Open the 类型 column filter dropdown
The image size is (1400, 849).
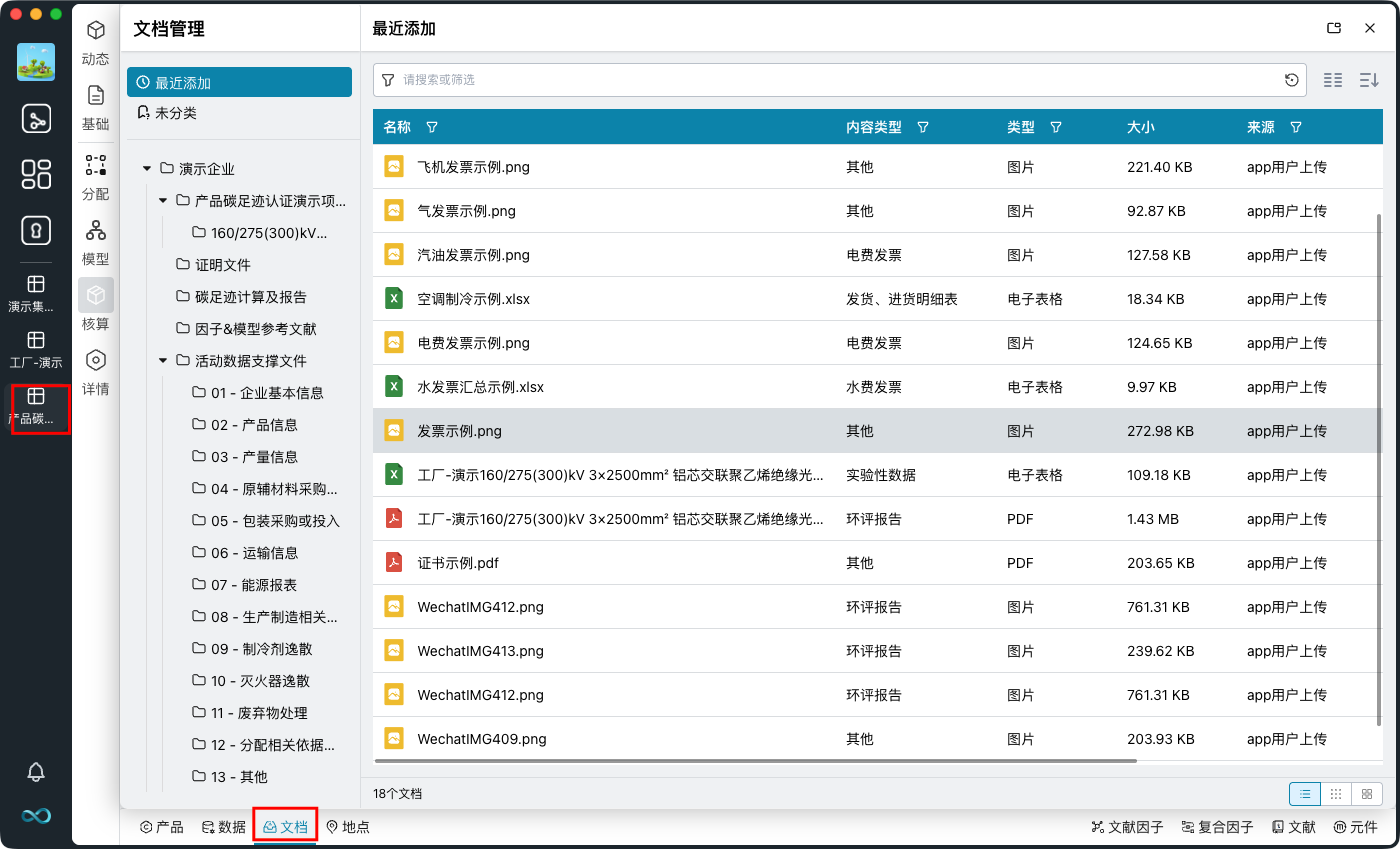1056,127
